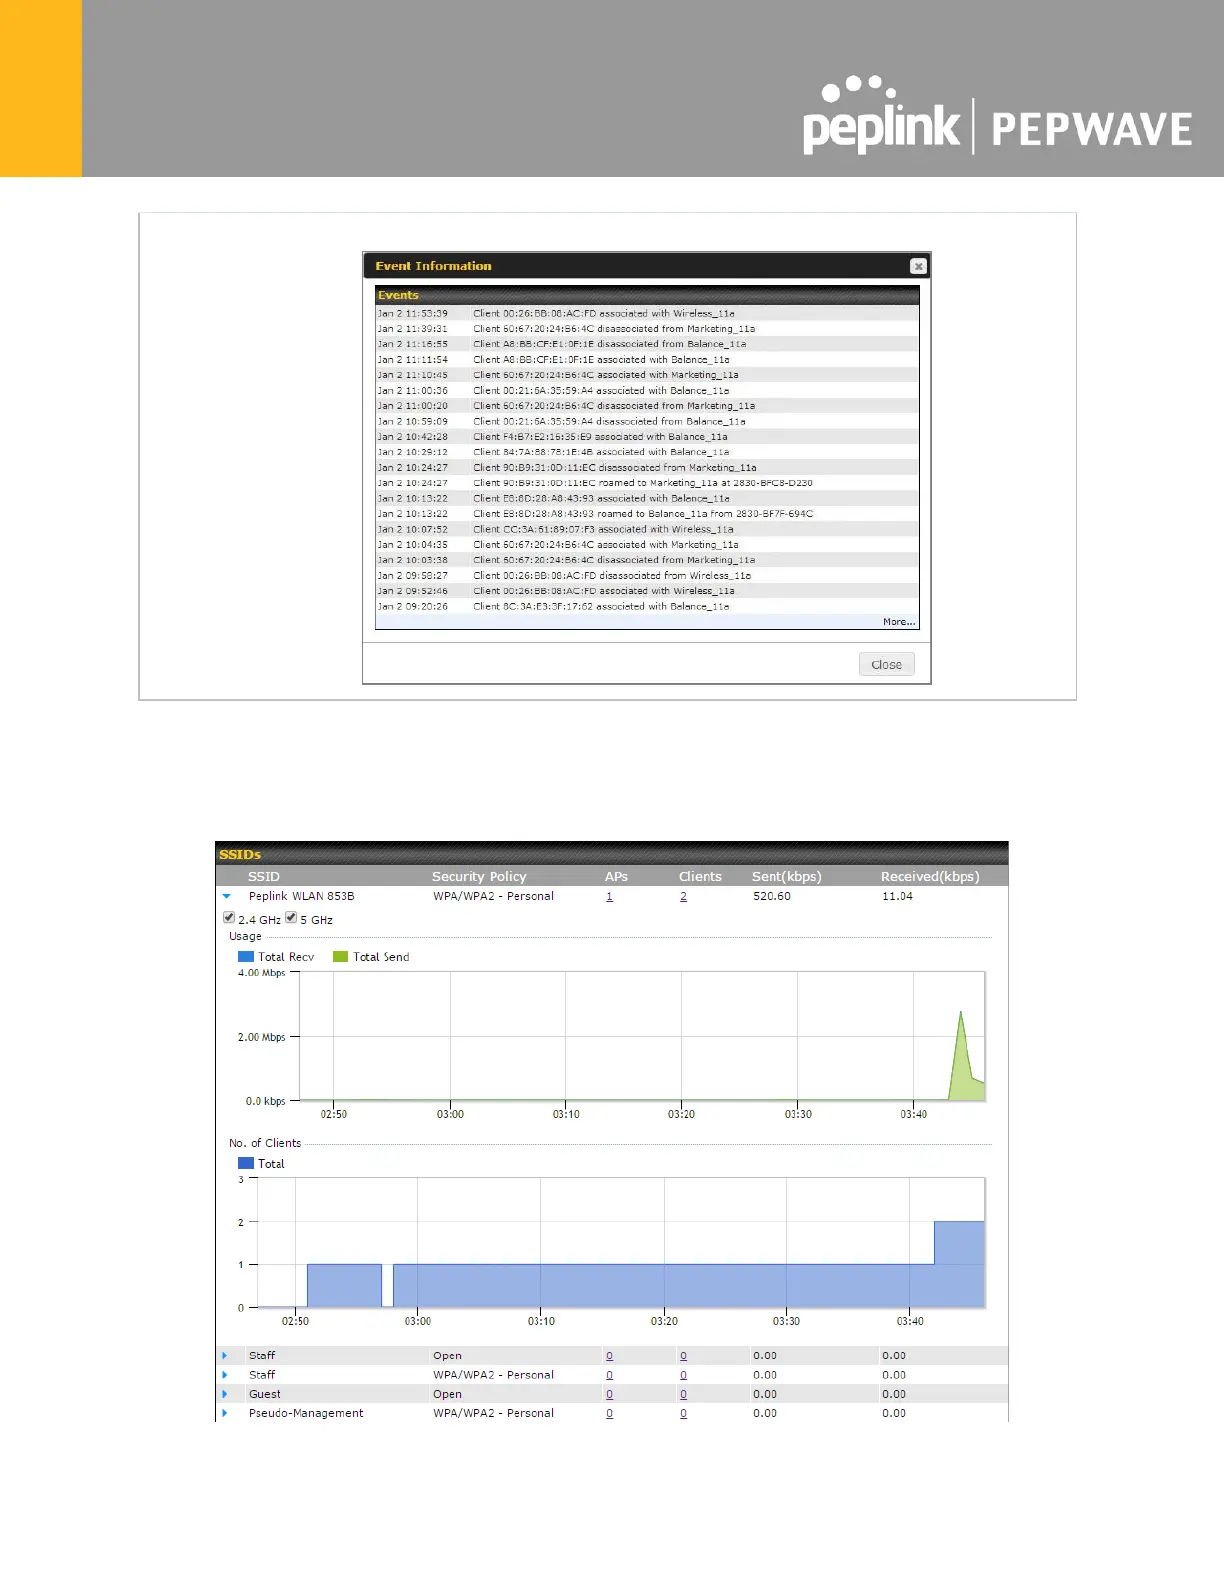Select the Jan 2 11:10:45 event row

click(x=647, y=375)
